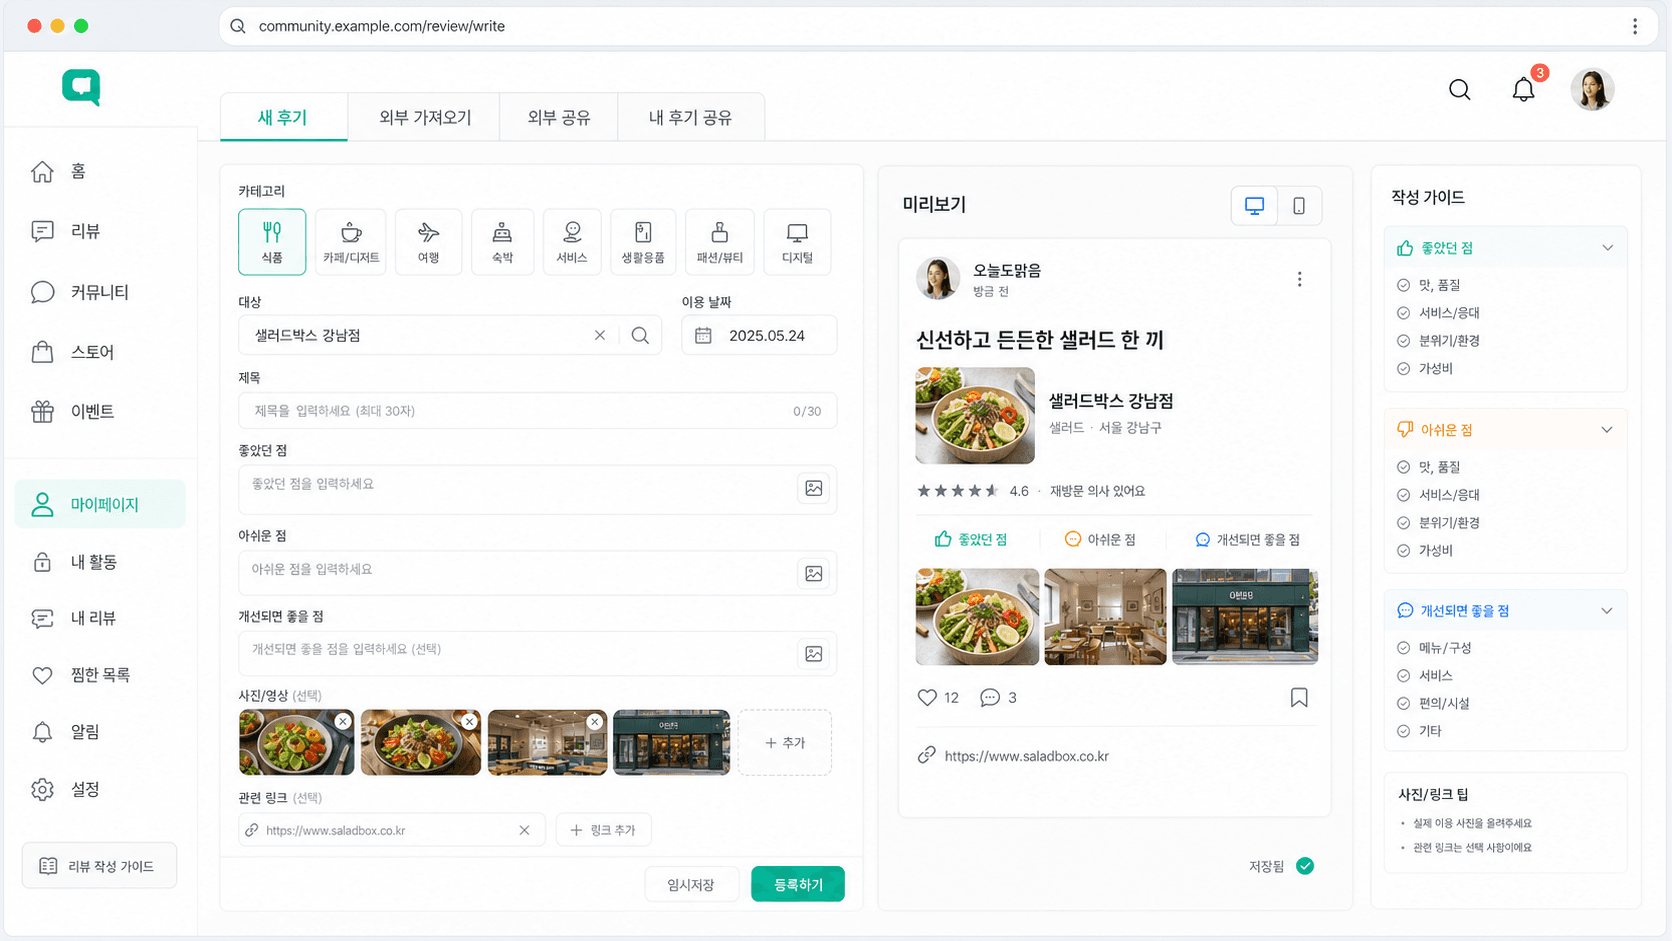Check 편의/시설 under 개선되면 좋을 점
The height and width of the screenshot is (941, 1672).
(x=1404, y=704)
